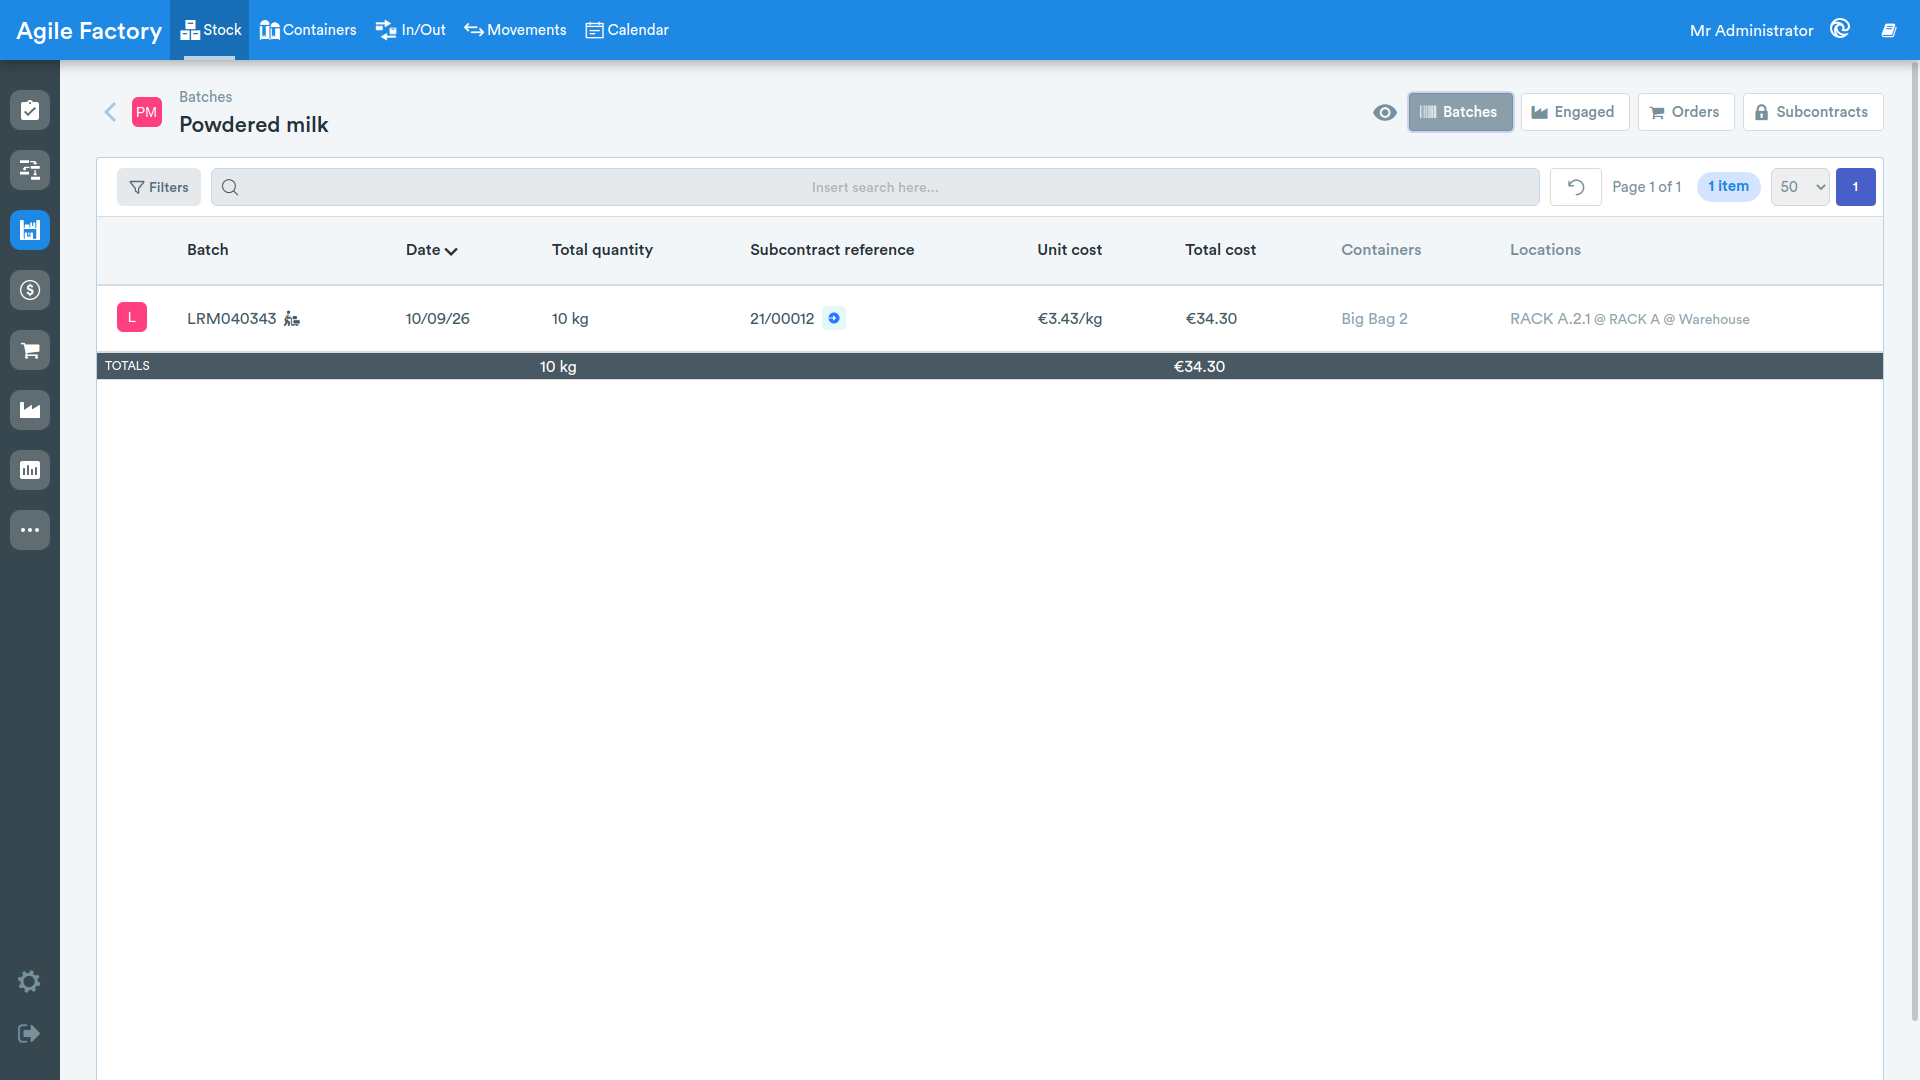Click the pink L batch badge
The height and width of the screenshot is (1080, 1920).
(132, 317)
